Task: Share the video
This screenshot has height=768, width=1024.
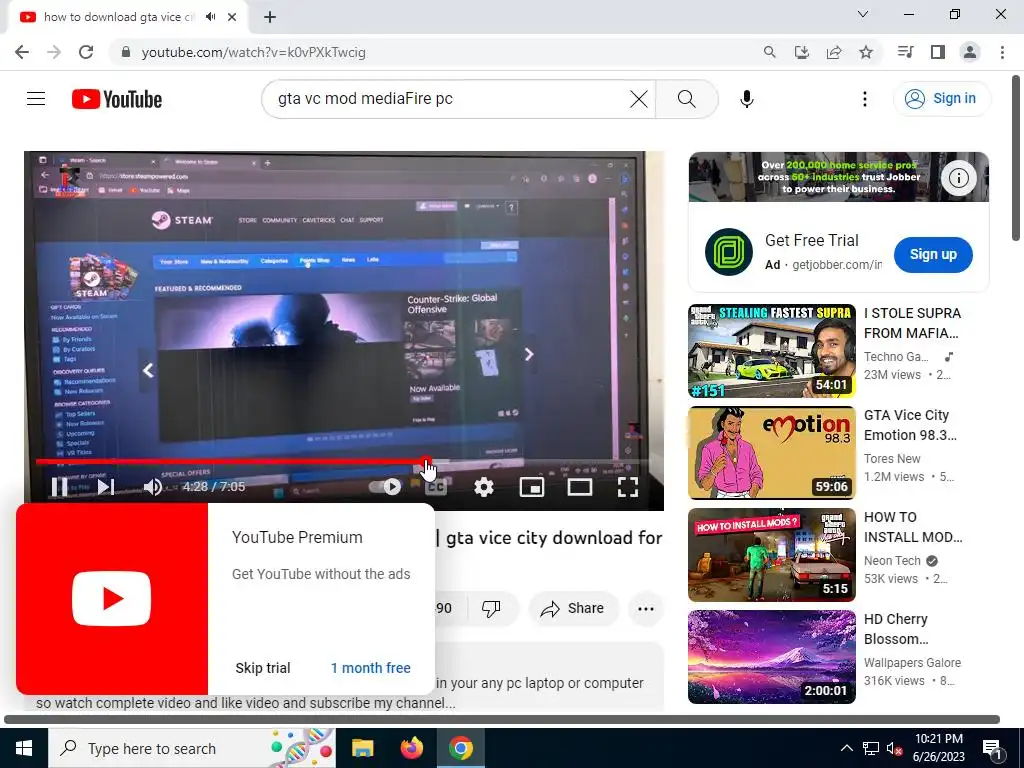Action: click(x=572, y=608)
